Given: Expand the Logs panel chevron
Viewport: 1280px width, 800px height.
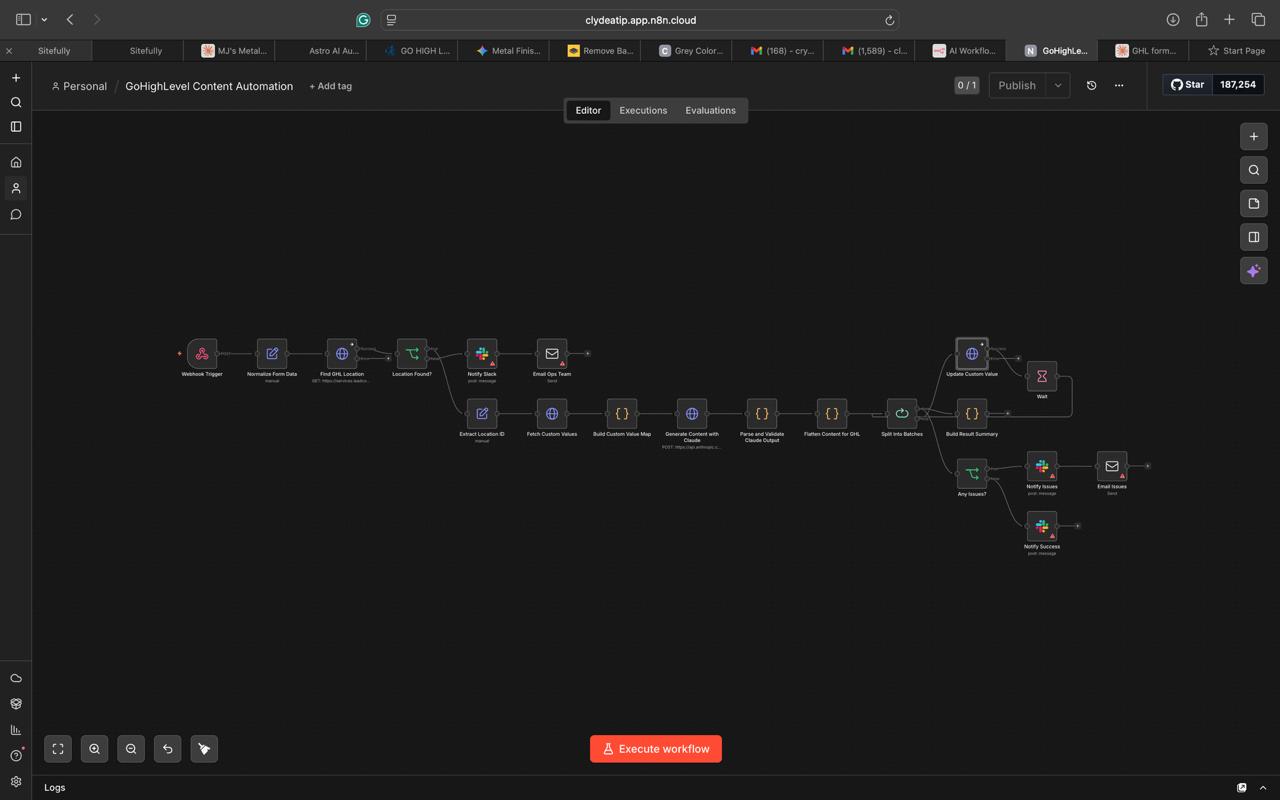Looking at the screenshot, I should pyautogui.click(x=1263, y=788).
